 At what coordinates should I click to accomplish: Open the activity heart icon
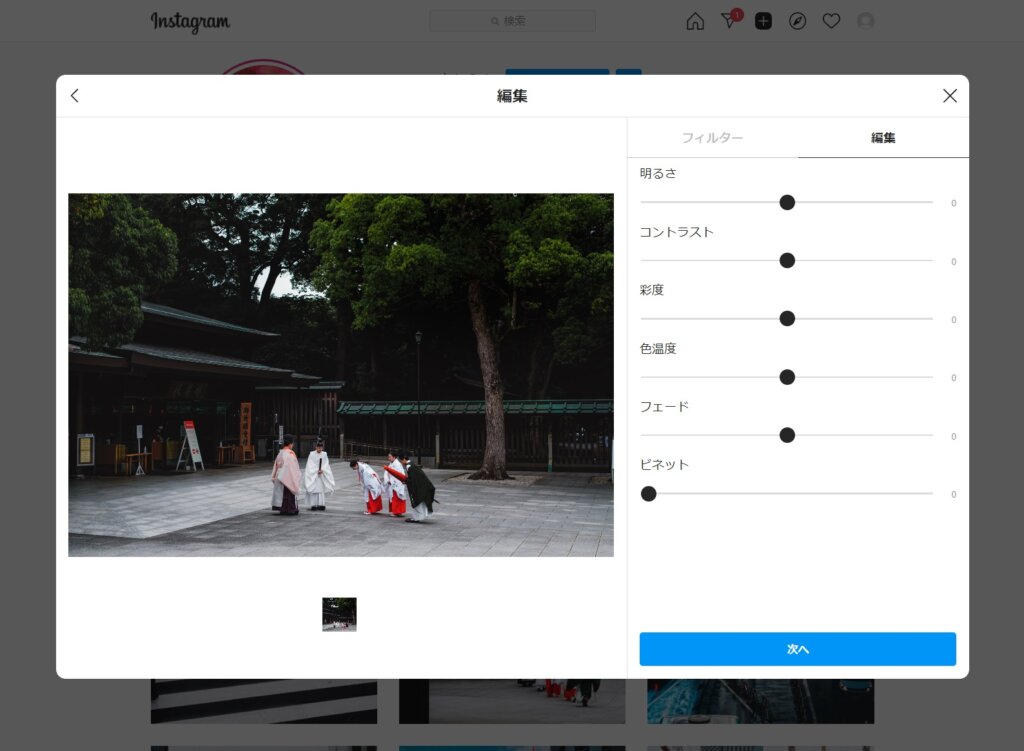[831, 22]
